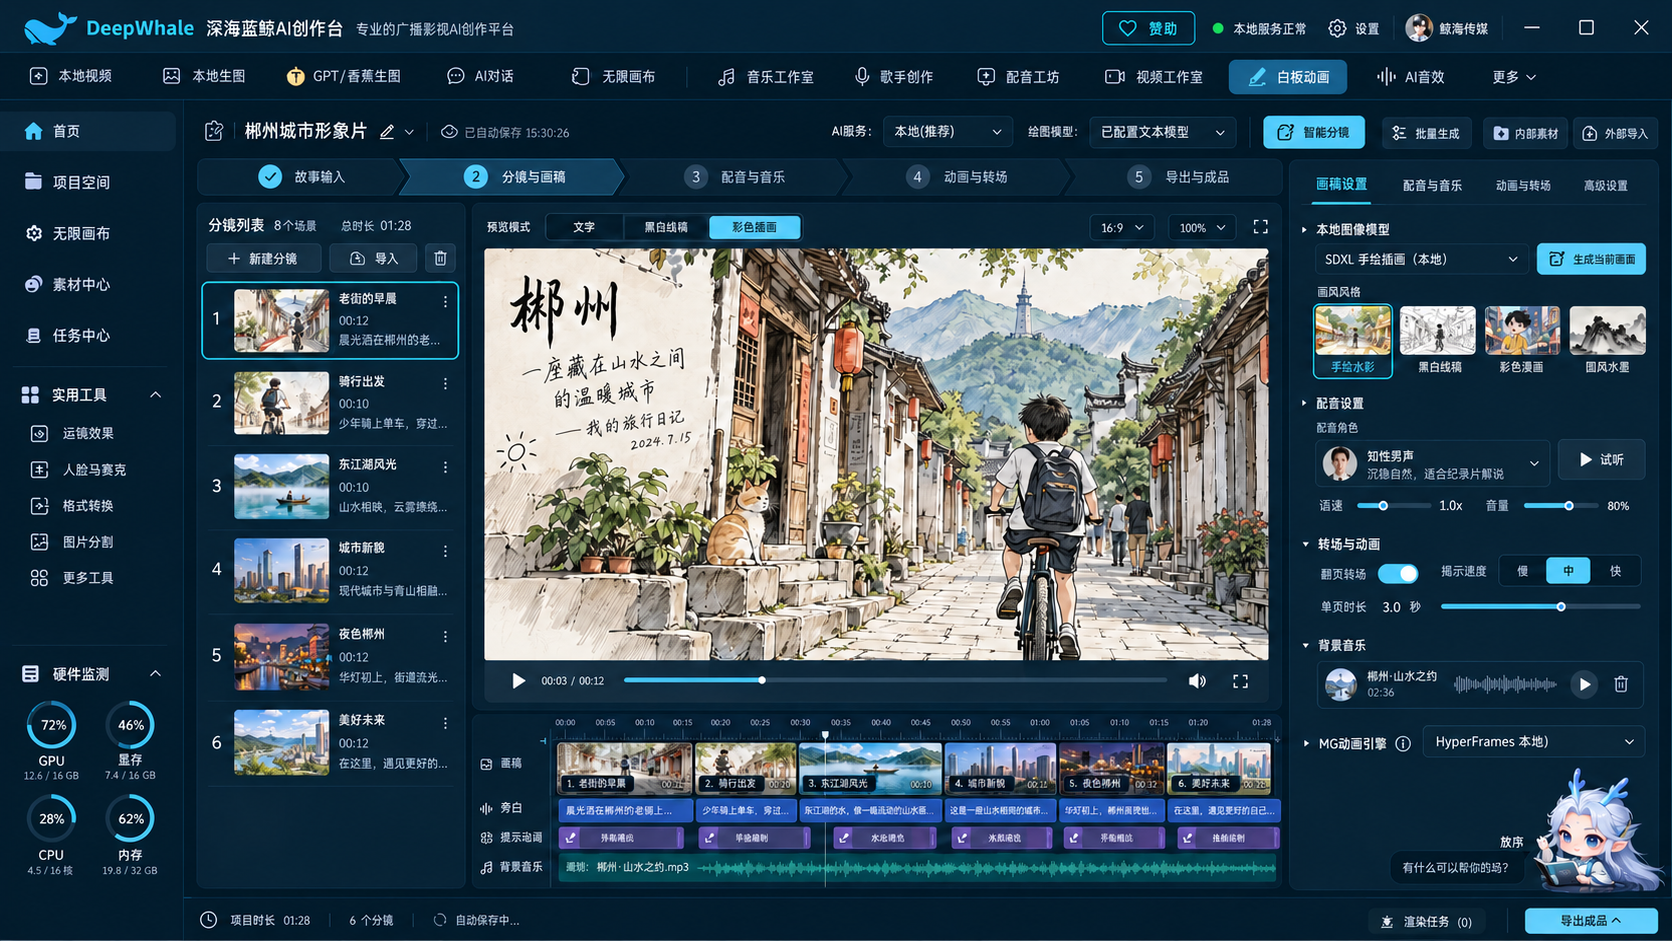The height and width of the screenshot is (941, 1672).
Task: Switch preview mode to 黑白线稿
Action: (x=666, y=227)
